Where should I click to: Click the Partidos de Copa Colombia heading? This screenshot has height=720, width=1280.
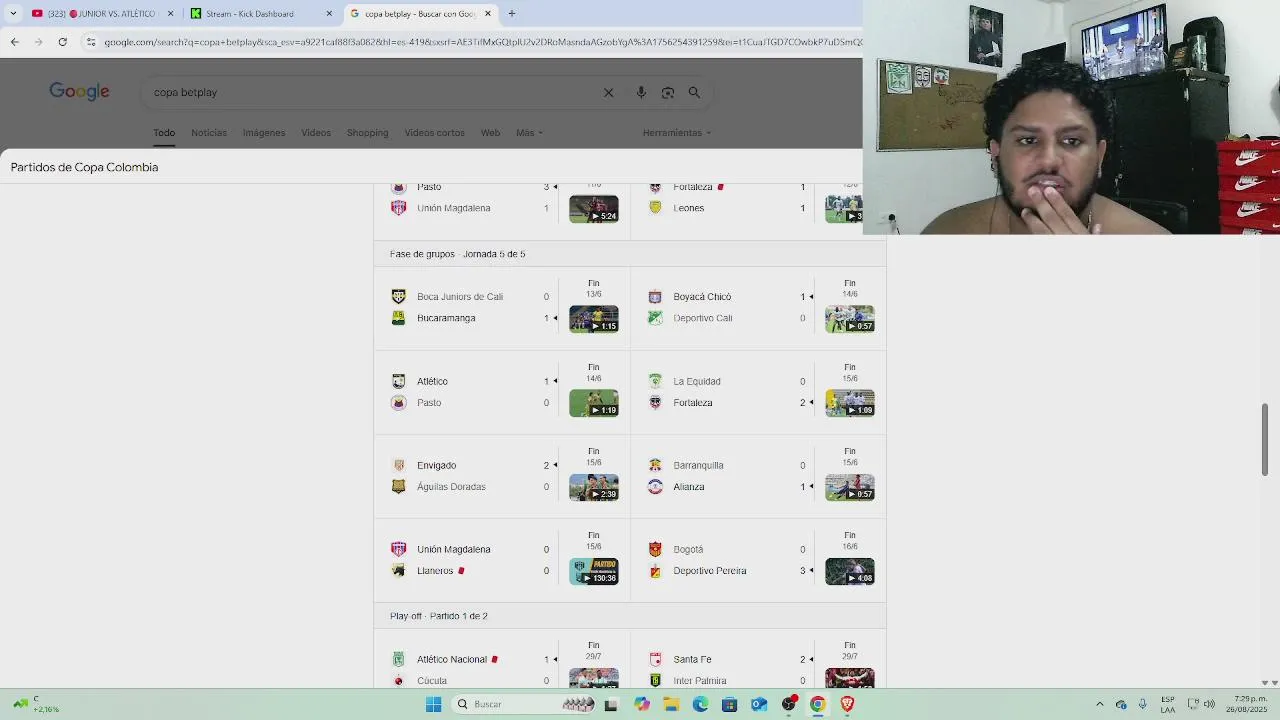84,167
